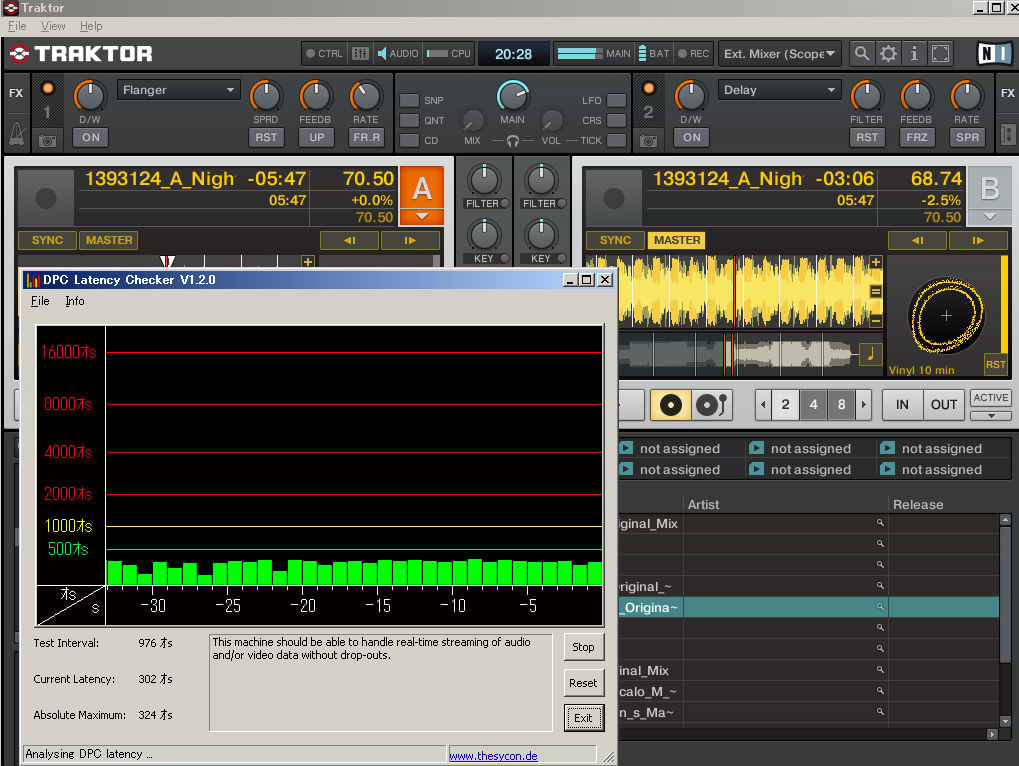
Task: Click deck B tempo bend left arrow
Action: (917, 240)
